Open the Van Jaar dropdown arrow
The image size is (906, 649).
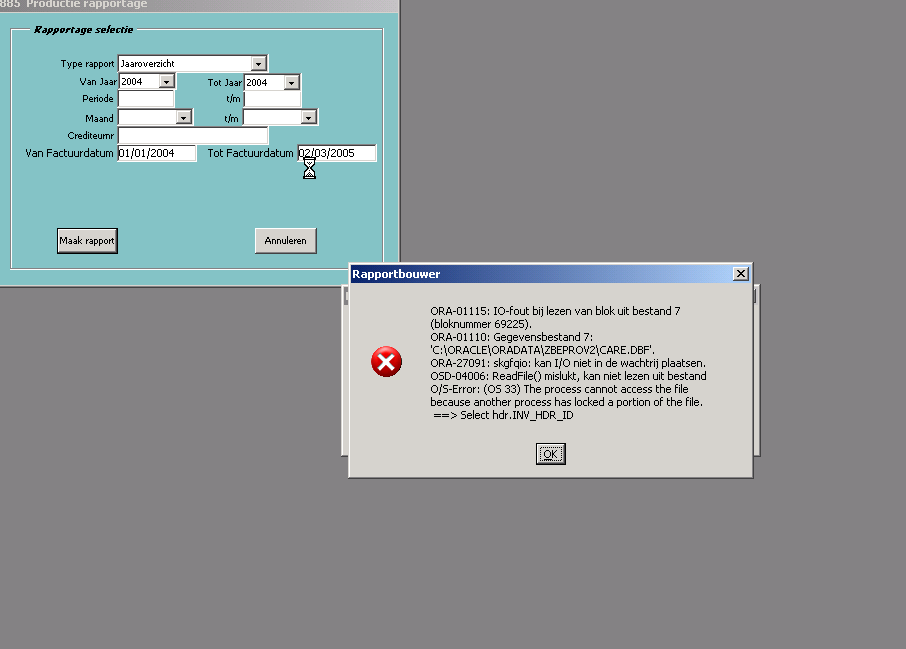pos(166,82)
